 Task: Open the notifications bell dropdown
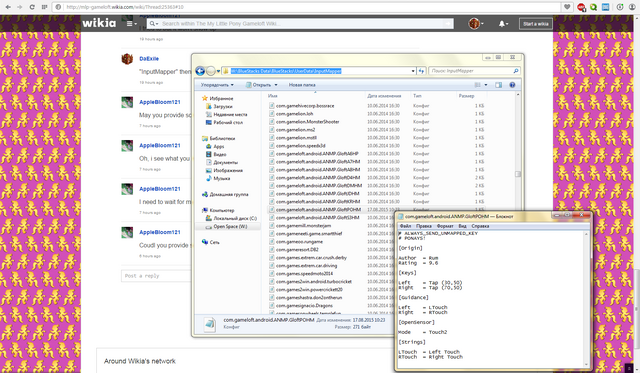[x=503, y=24]
